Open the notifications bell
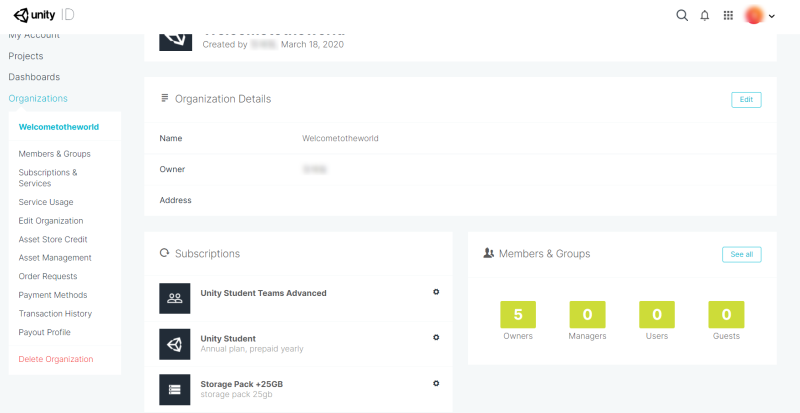This screenshot has height=413, width=800. pos(705,16)
